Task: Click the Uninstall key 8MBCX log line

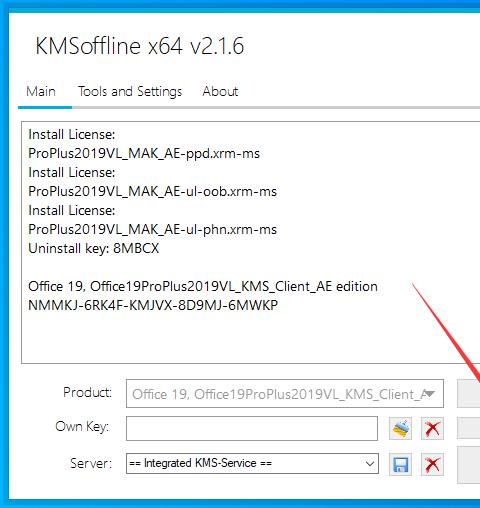Action: [94, 248]
